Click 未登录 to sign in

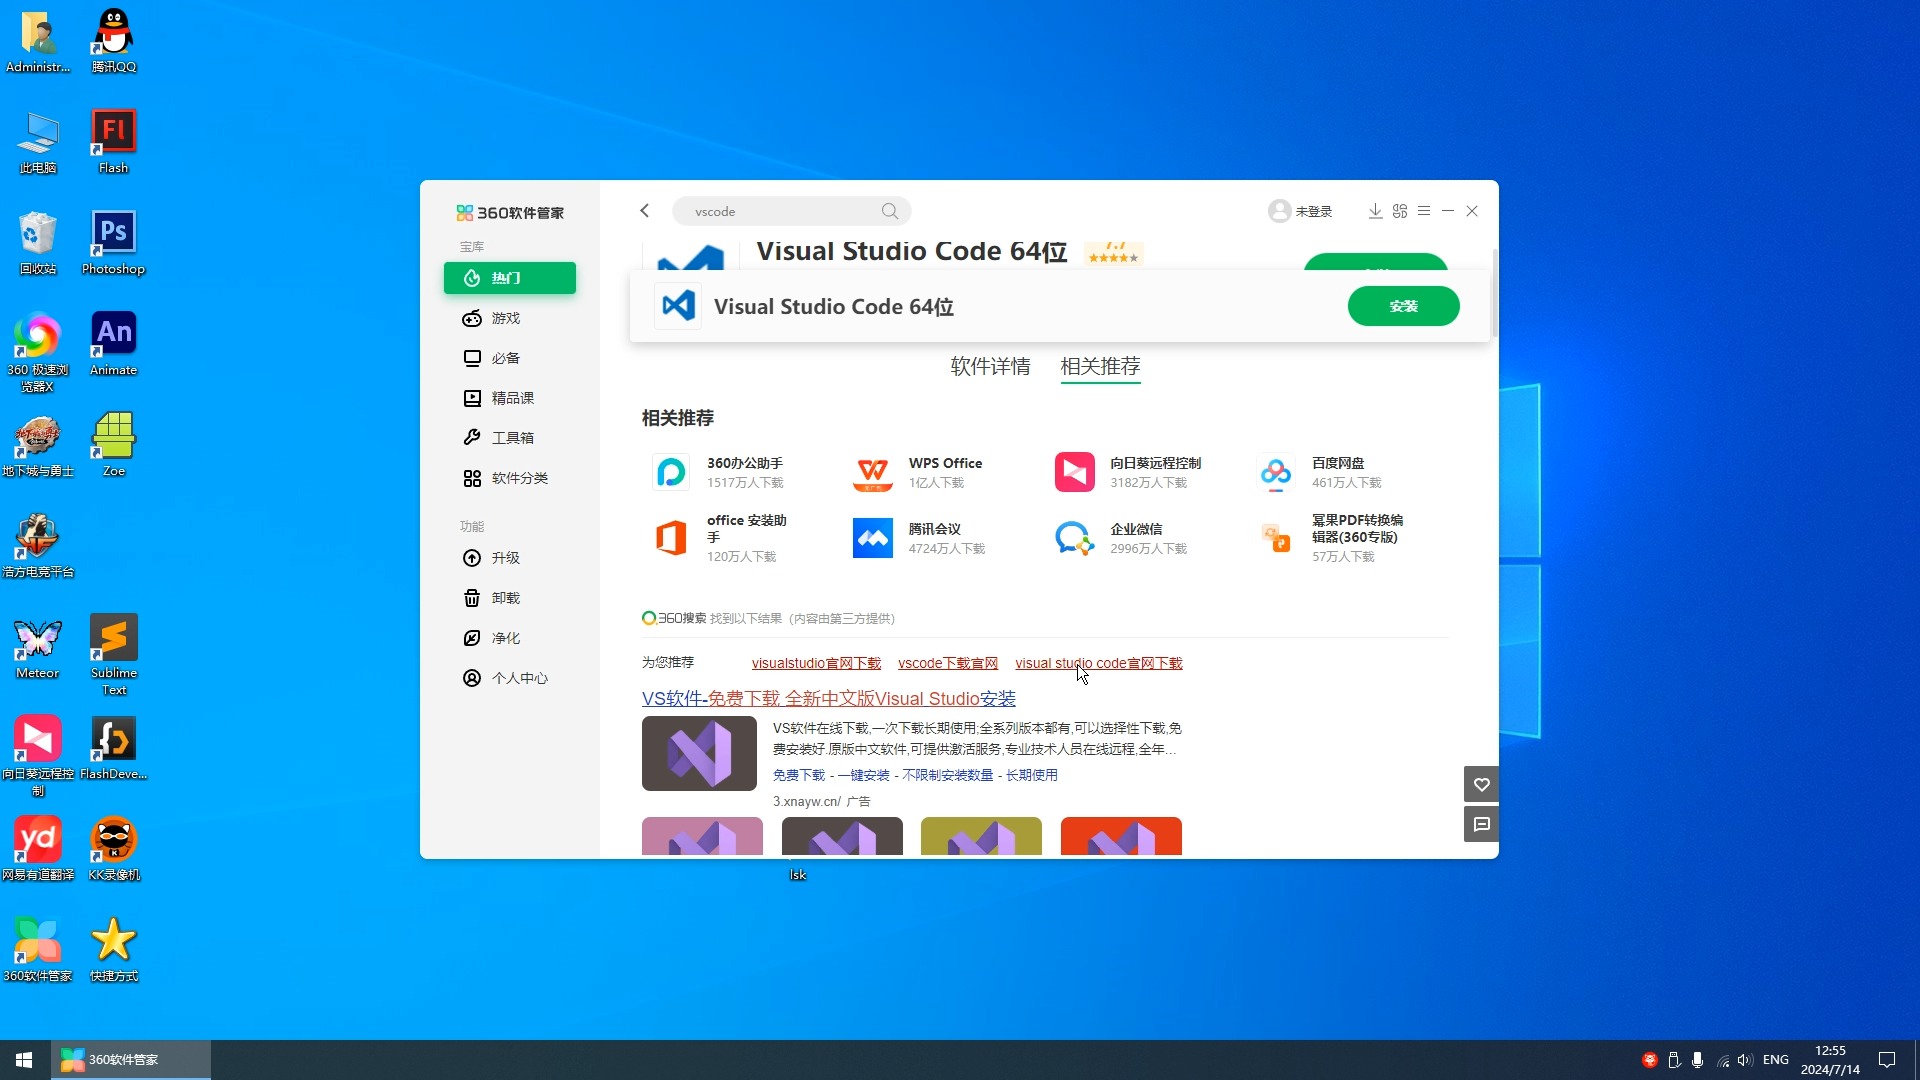1312,211
